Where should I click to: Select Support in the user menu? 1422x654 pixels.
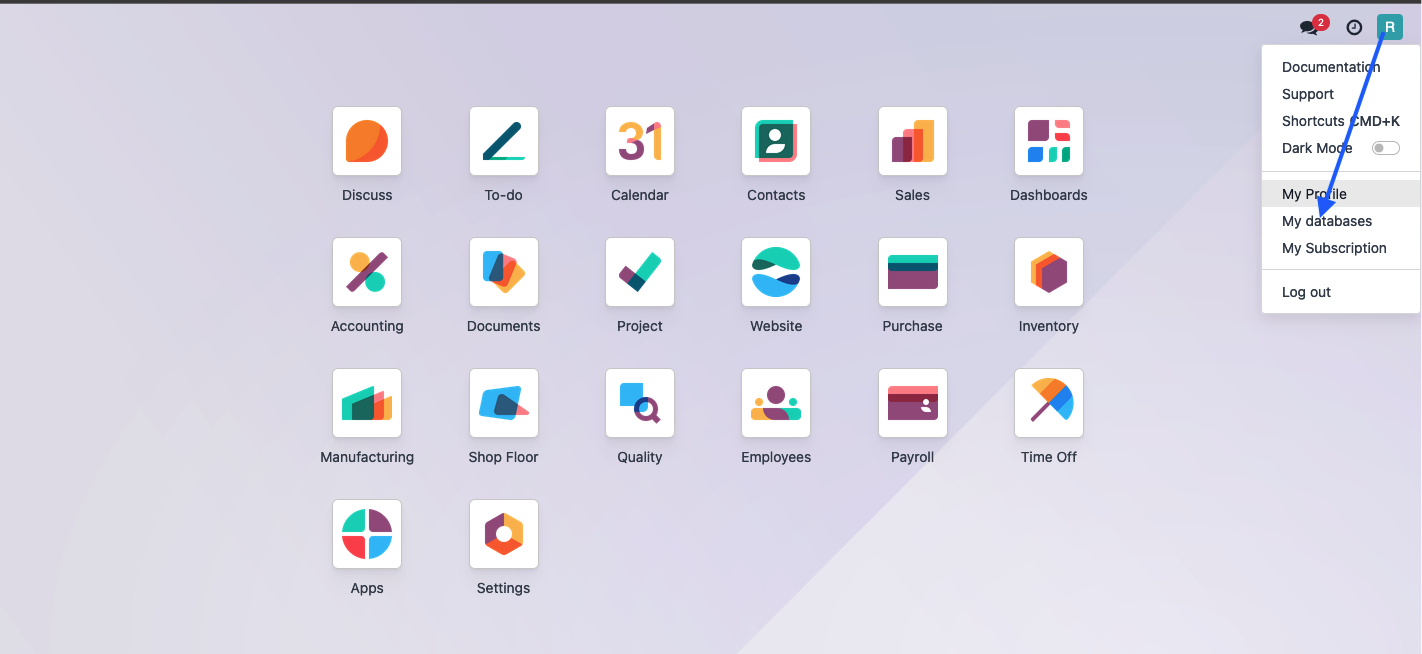click(1341, 94)
